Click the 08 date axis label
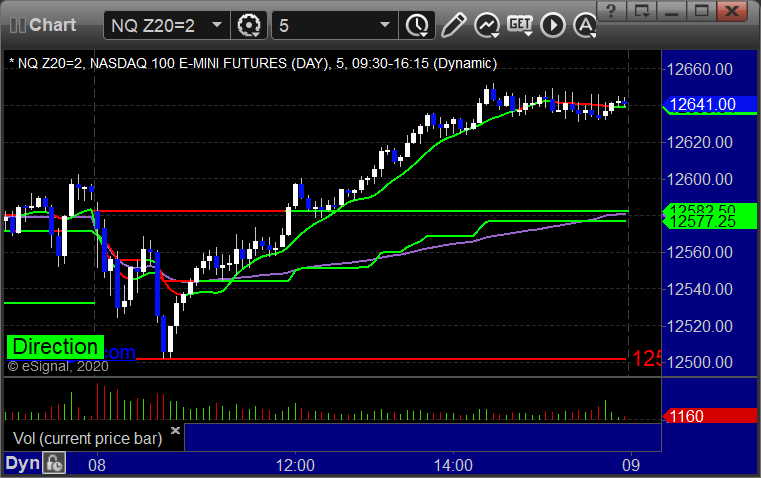 point(97,465)
